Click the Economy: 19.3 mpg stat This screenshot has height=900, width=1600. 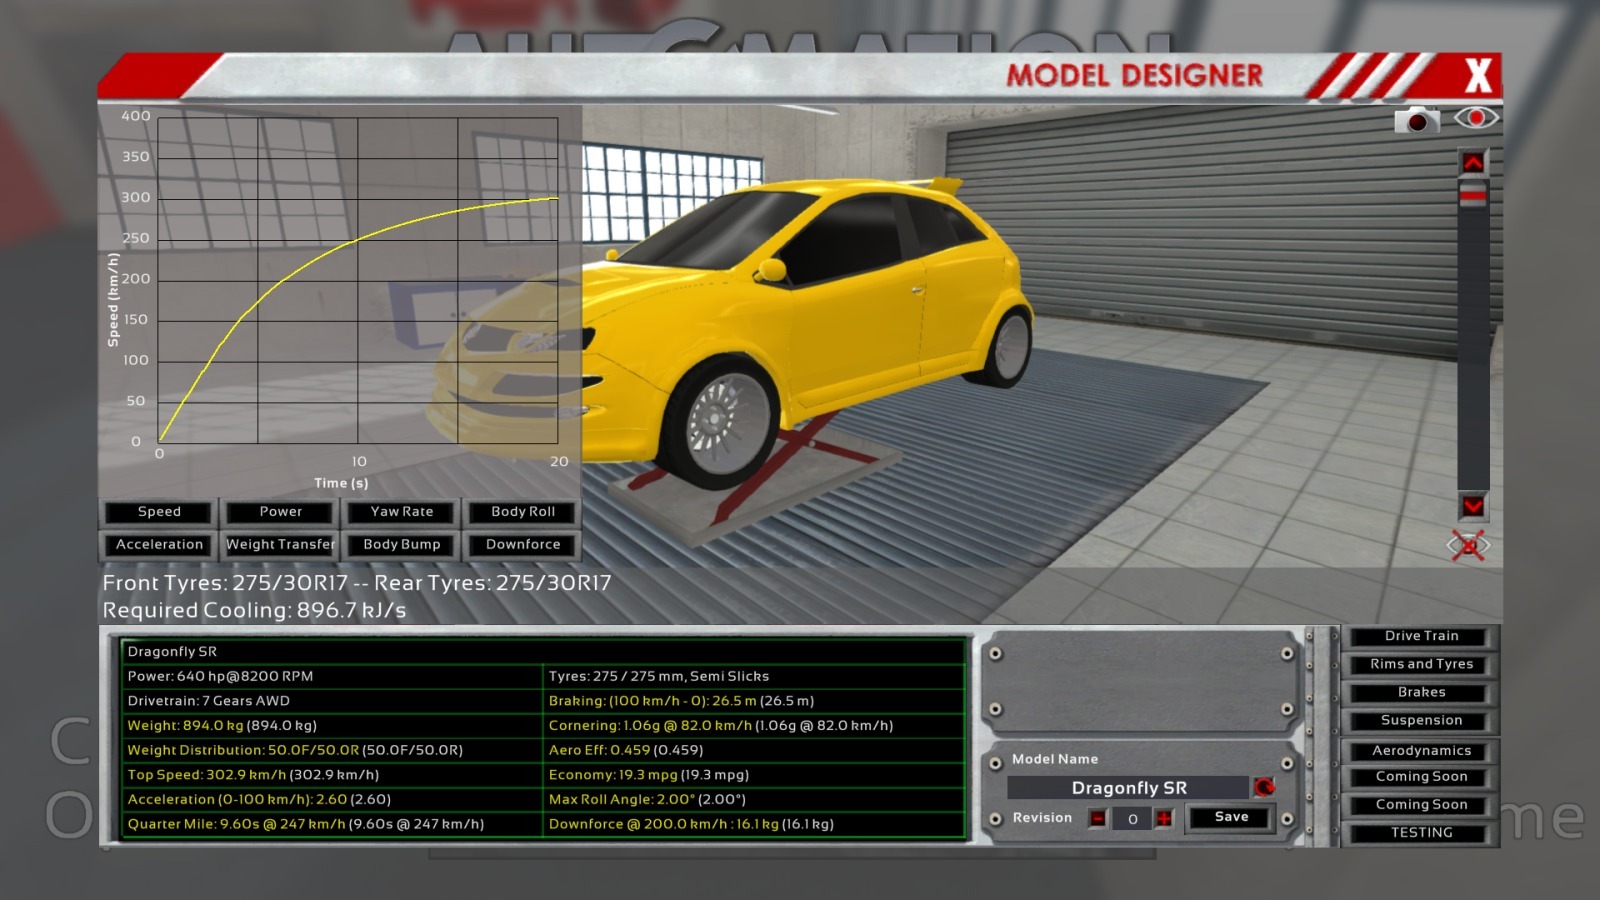(754, 775)
